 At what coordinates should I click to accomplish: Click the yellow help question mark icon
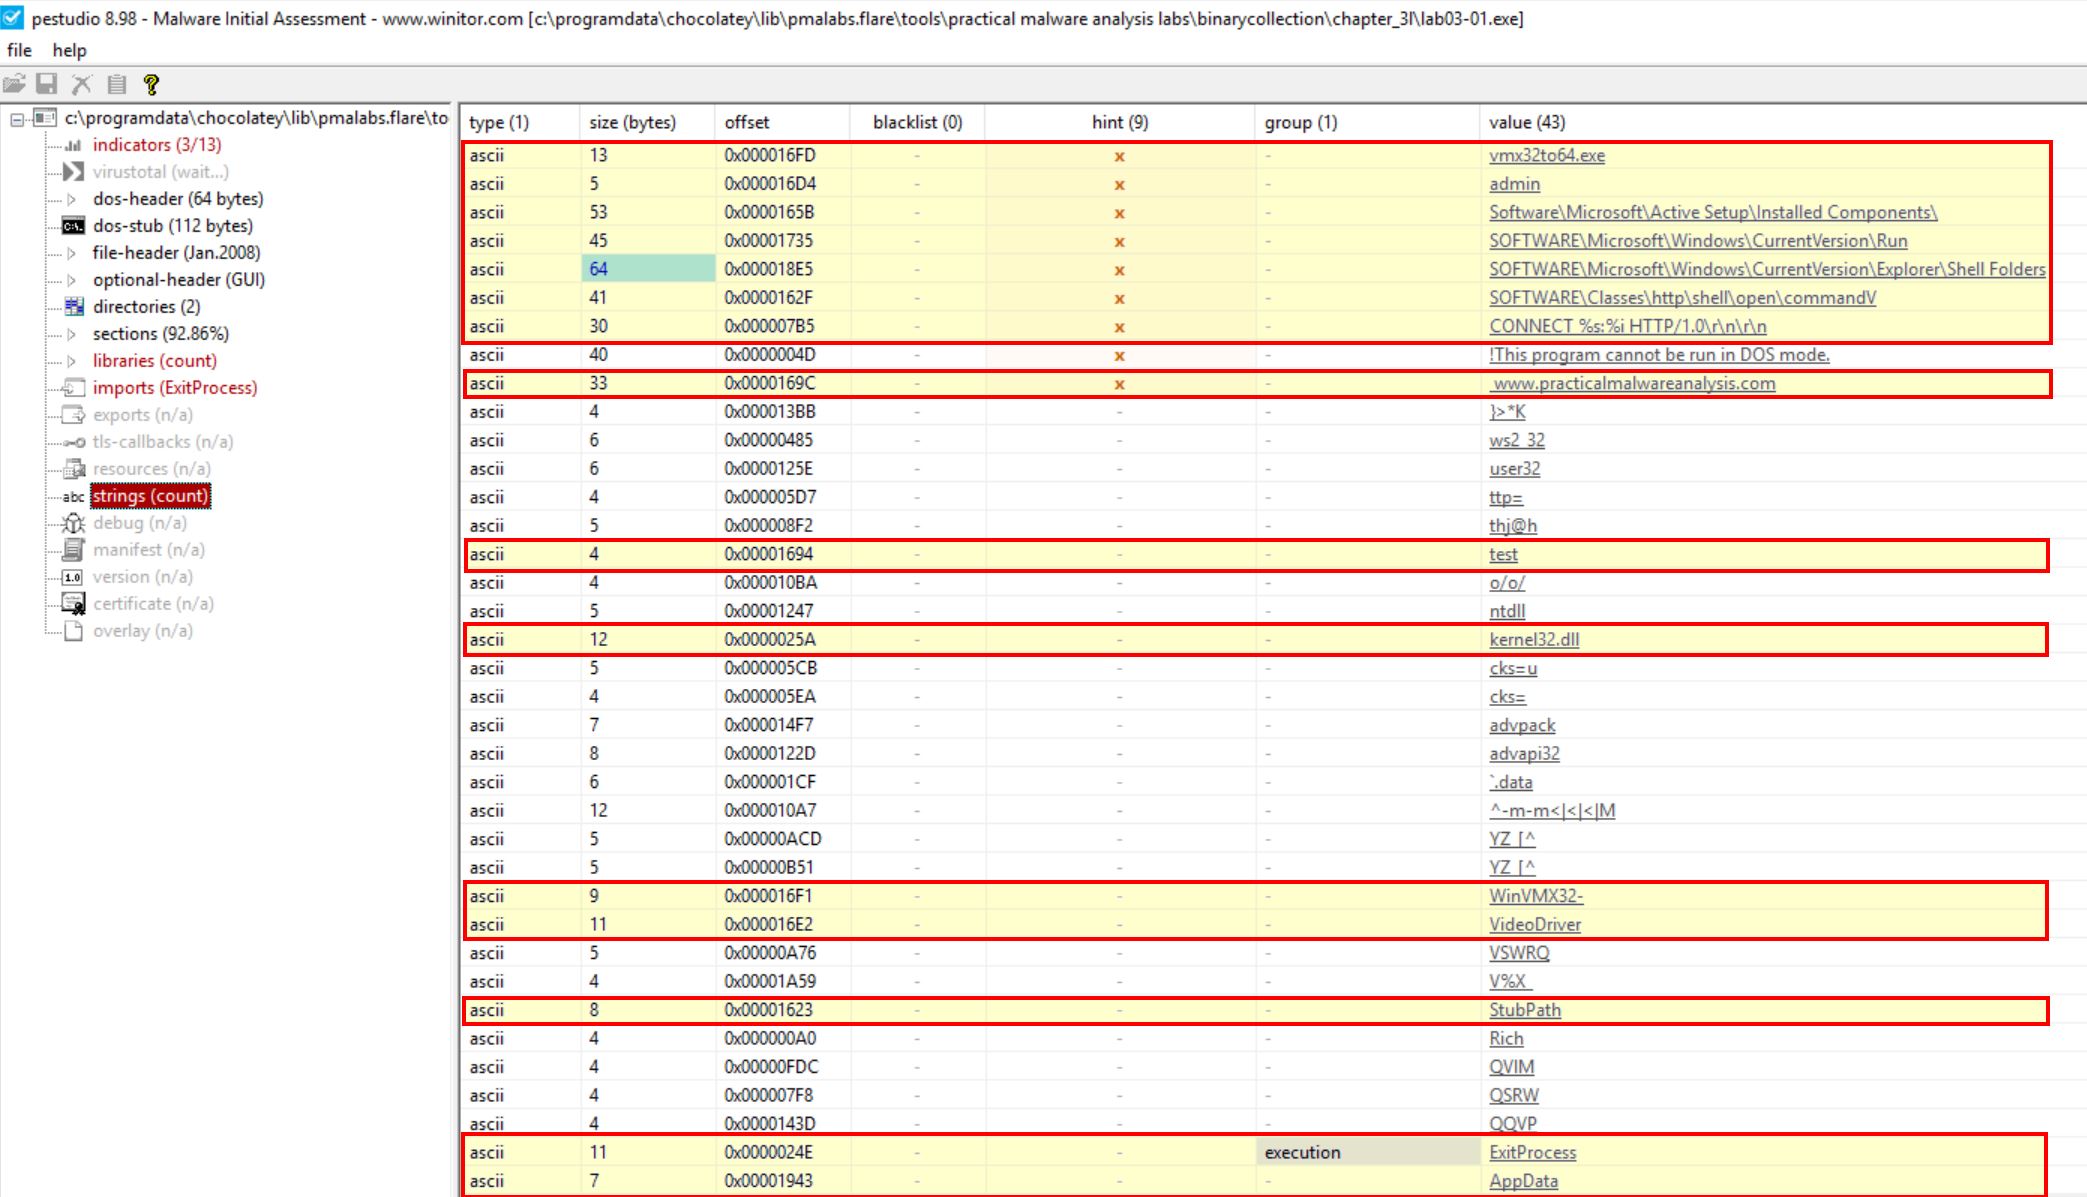[151, 84]
